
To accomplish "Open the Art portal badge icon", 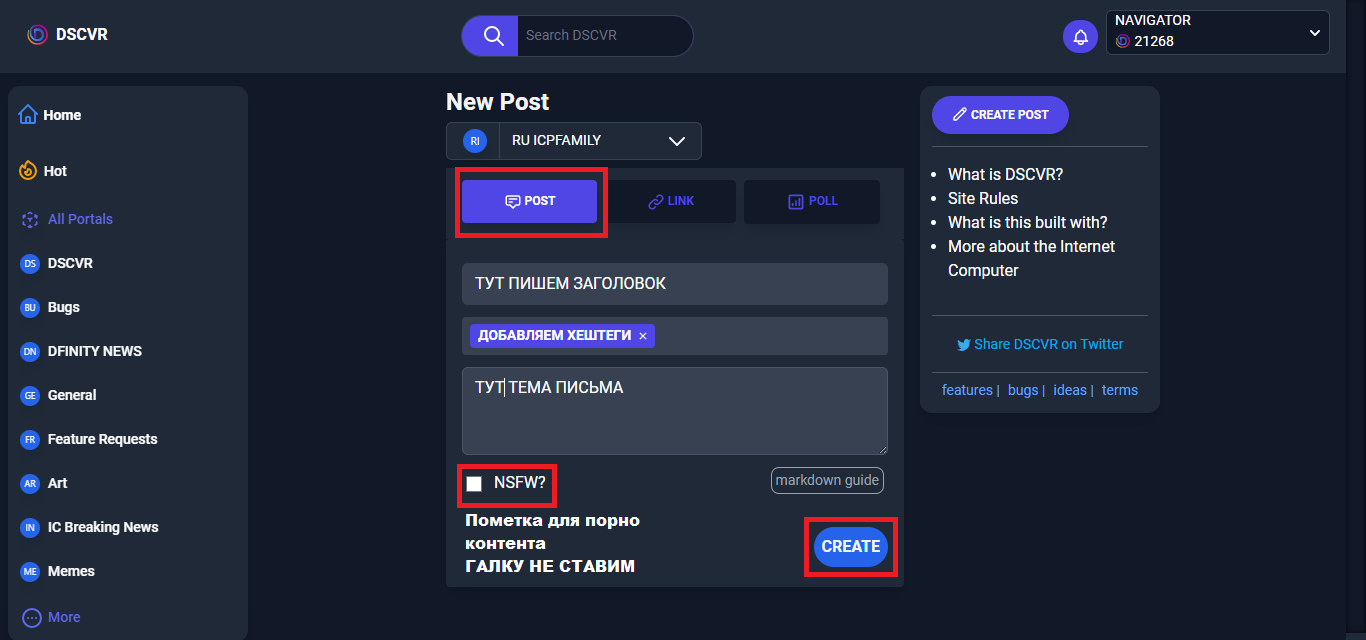I will coord(30,483).
